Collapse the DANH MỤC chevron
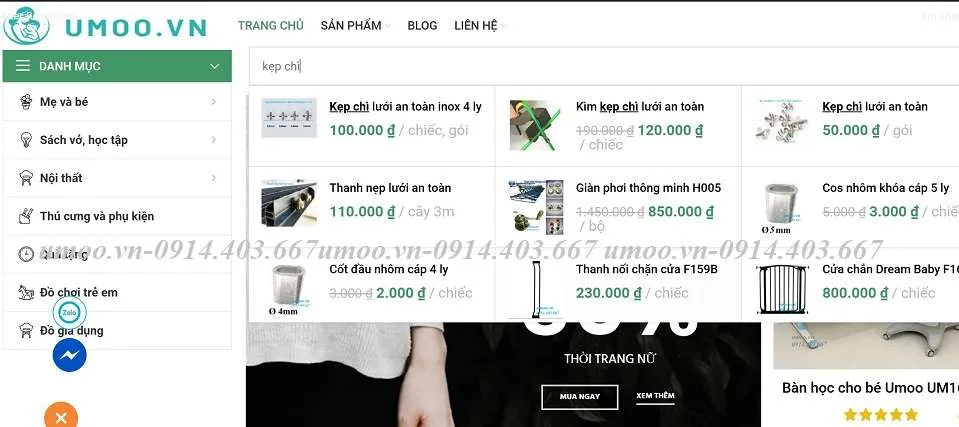Screen dimensions: 959x427 [214, 66]
